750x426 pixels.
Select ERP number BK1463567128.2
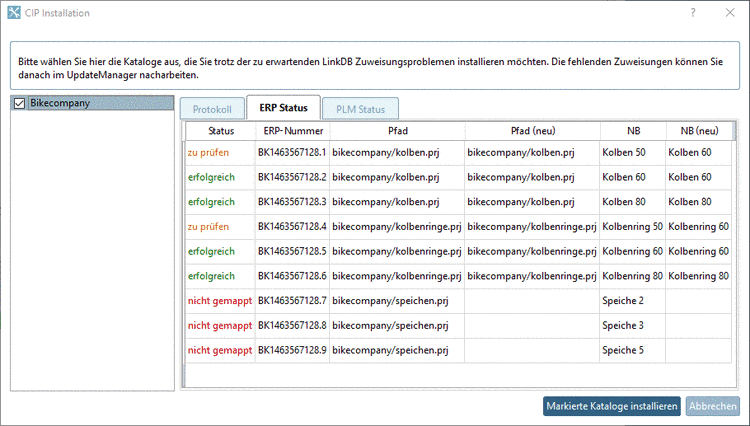[293, 177]
